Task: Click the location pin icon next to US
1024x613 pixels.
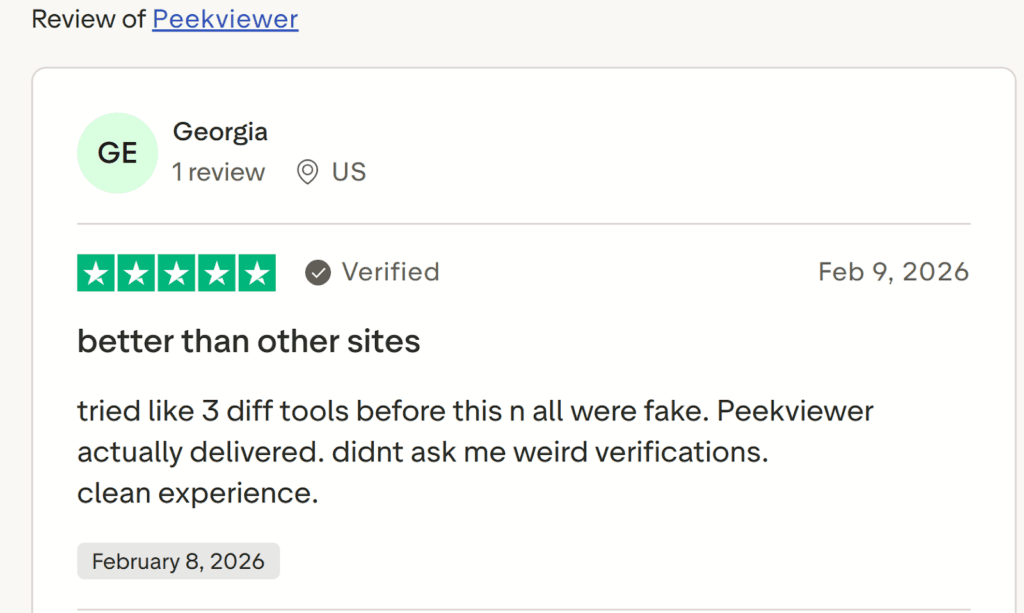Action: pyautogui.click(x=309, y=171)
